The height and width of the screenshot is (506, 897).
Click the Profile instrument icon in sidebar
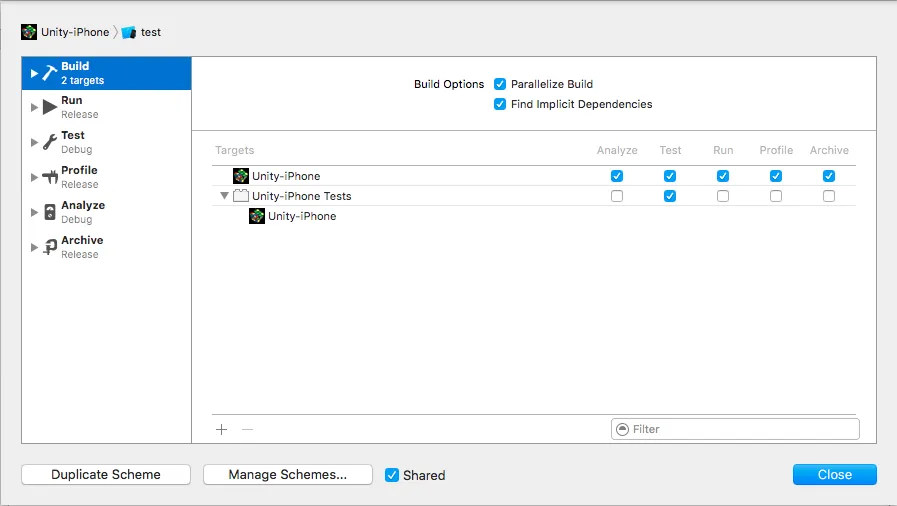pyautogui.click(x=50, y=177)
